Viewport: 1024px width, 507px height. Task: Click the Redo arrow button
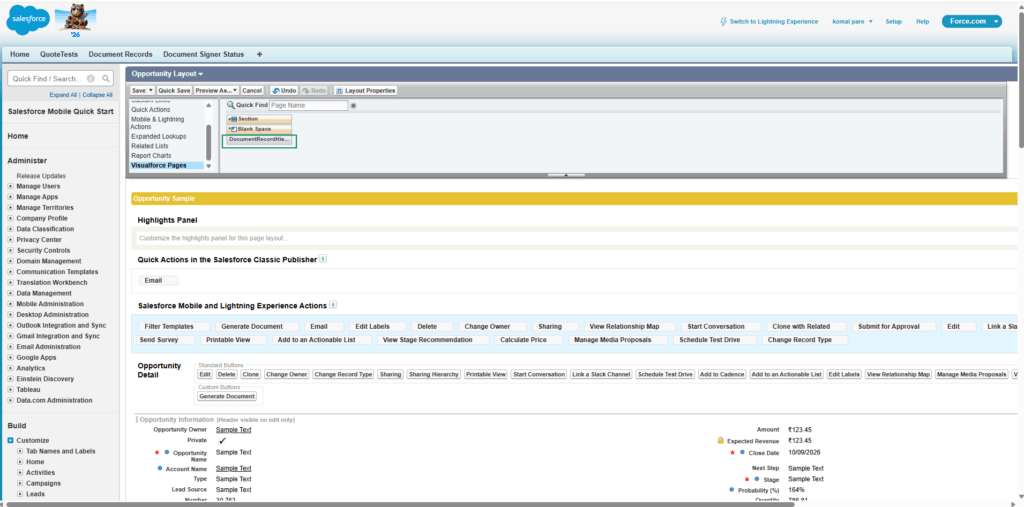coord(315,90)
